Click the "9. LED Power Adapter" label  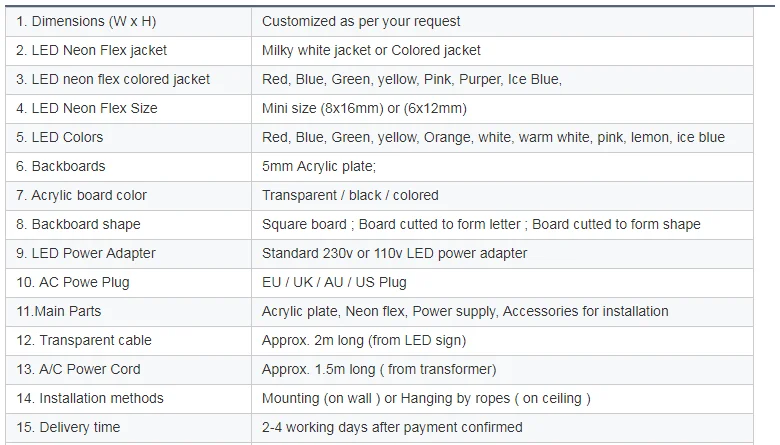point(86,253)
